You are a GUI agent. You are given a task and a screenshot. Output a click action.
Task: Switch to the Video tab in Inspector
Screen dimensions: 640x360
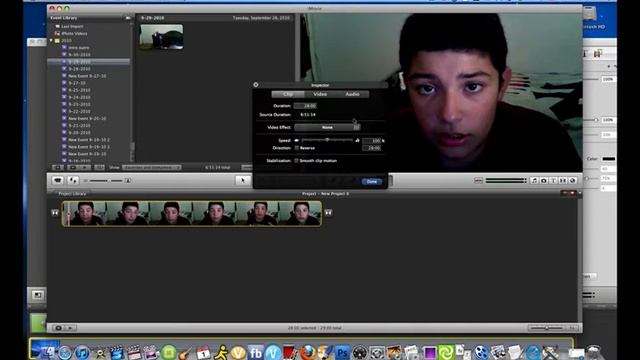pyautogui.click(x=320, y=94)
